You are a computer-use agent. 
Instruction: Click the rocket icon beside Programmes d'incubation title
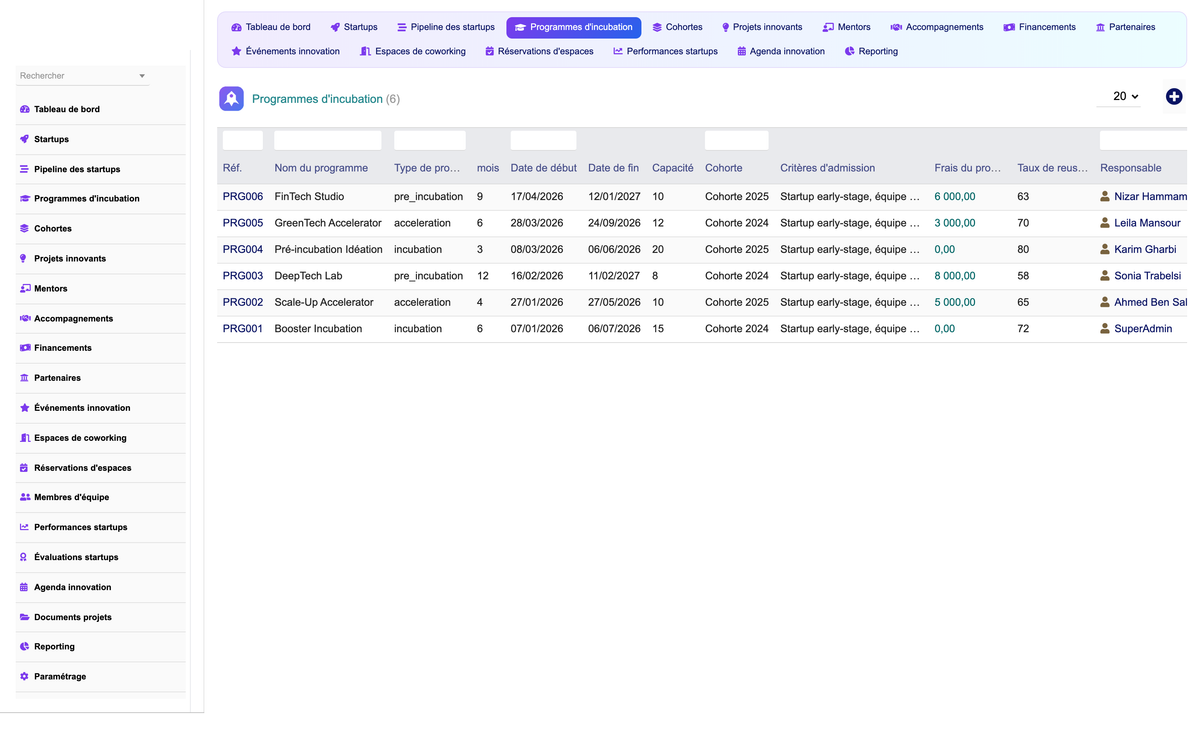click(x=231, y=98)
